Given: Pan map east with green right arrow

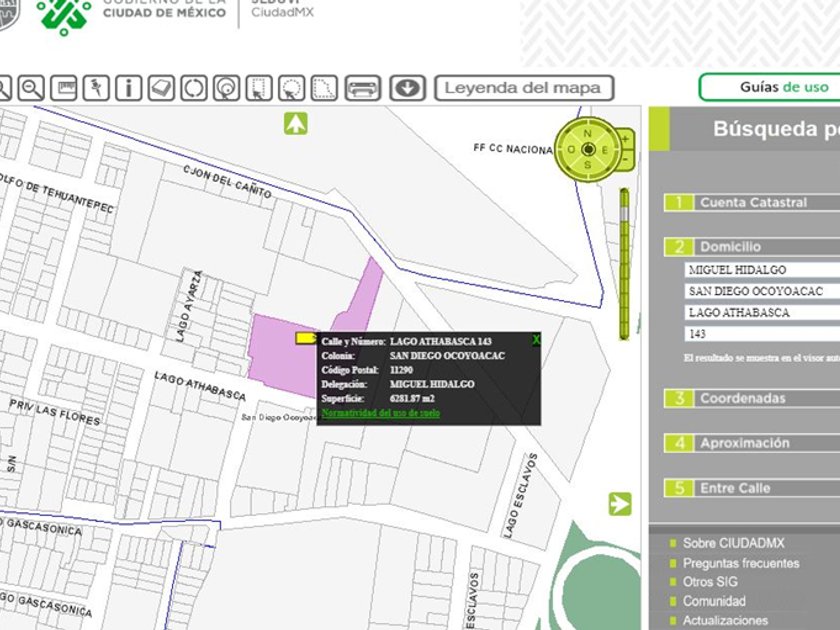Looking at the screenshot, I should (620, 504).
